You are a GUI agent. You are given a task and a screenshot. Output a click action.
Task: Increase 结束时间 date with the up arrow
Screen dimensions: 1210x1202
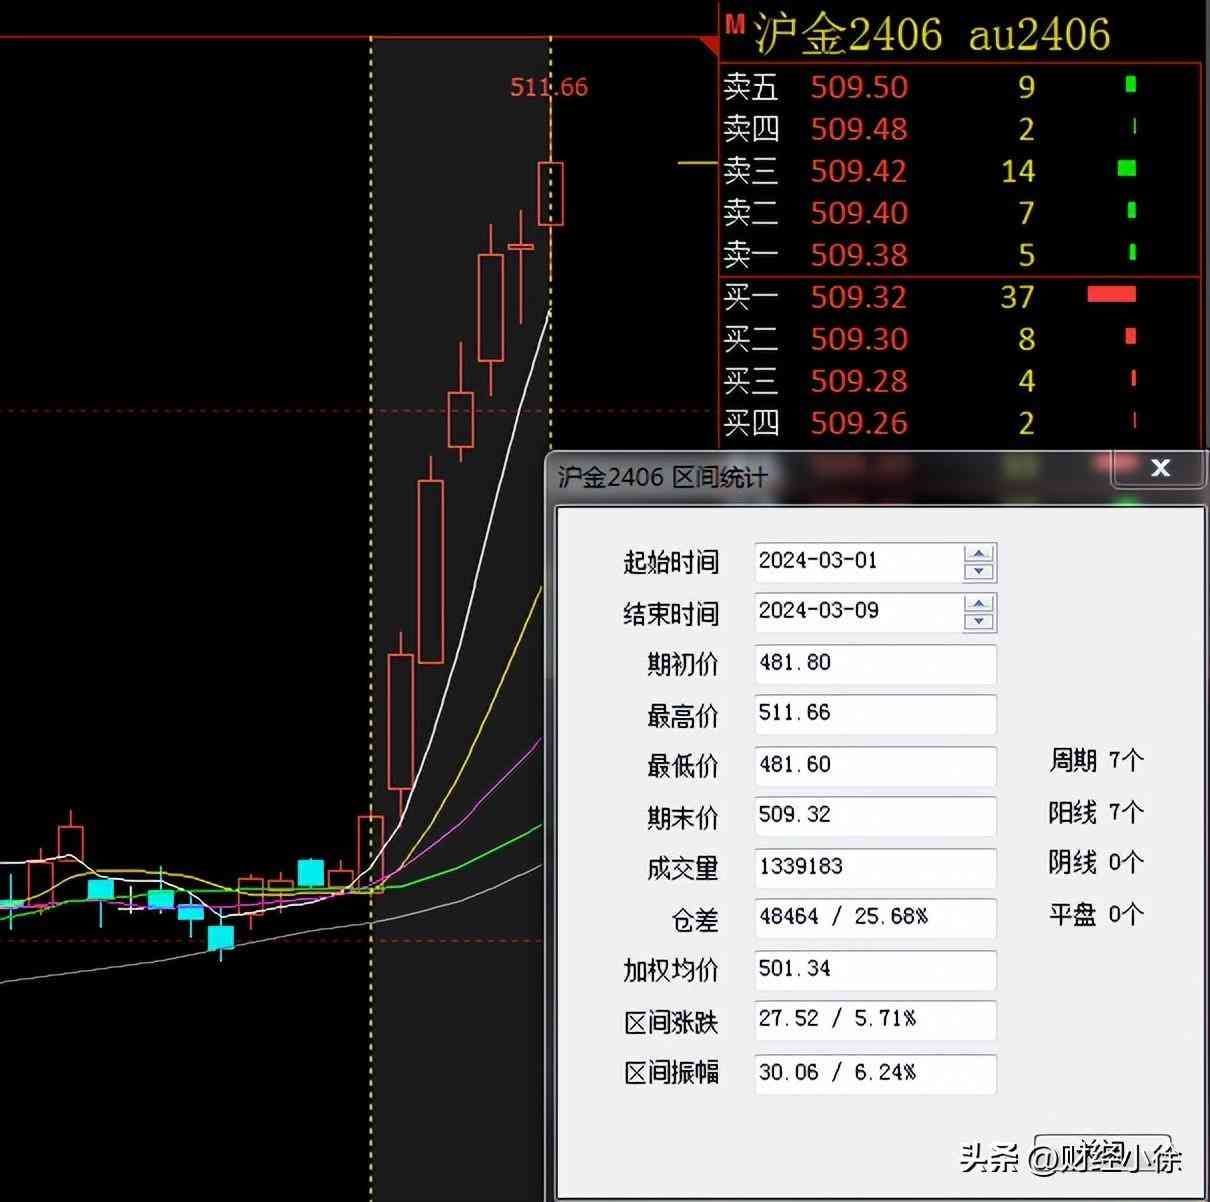point(979,603)
